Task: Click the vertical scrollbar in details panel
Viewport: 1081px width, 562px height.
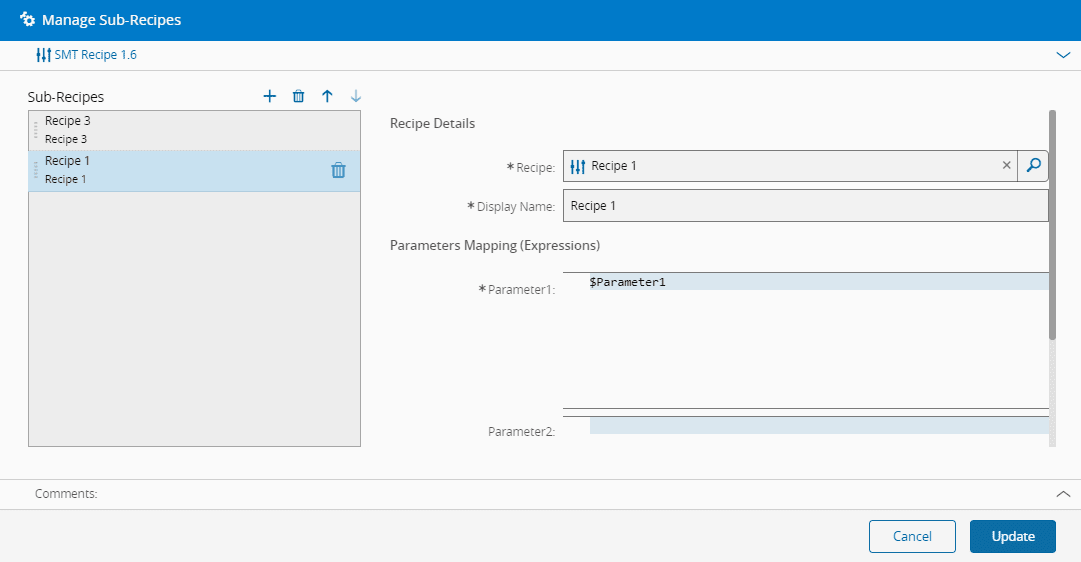Action: coord(1051,225)
